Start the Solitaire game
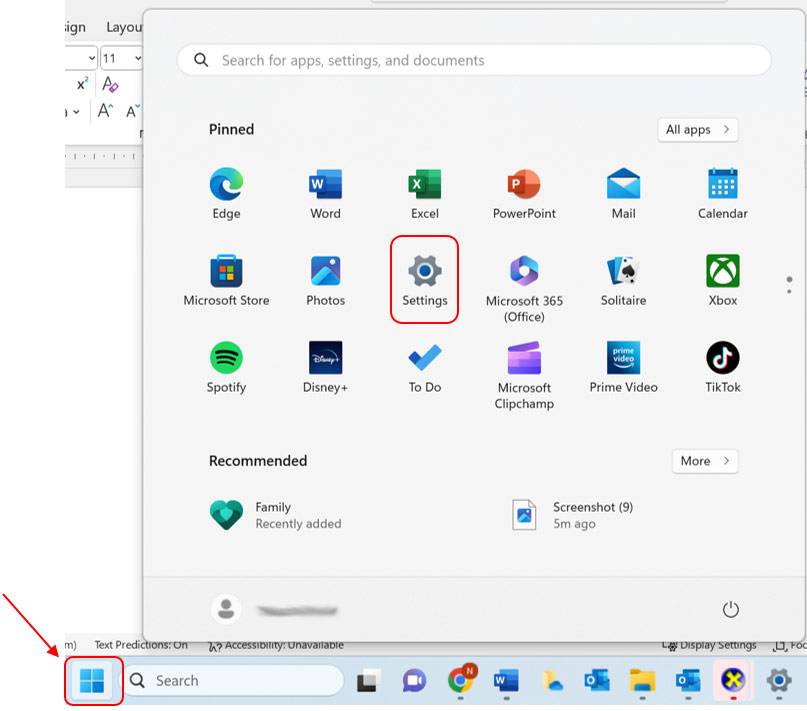Viewport: 807px width, 711px height. click(623, 280)
